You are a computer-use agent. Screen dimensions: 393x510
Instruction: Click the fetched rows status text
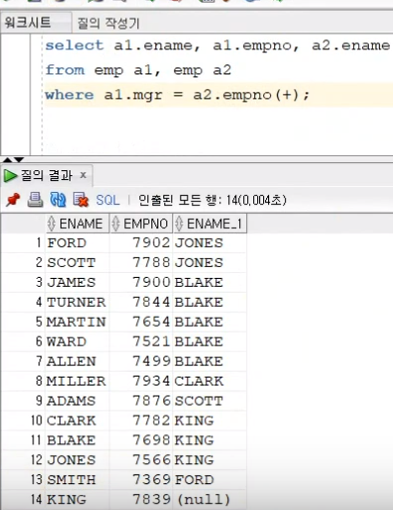click(x=212, y=200)
